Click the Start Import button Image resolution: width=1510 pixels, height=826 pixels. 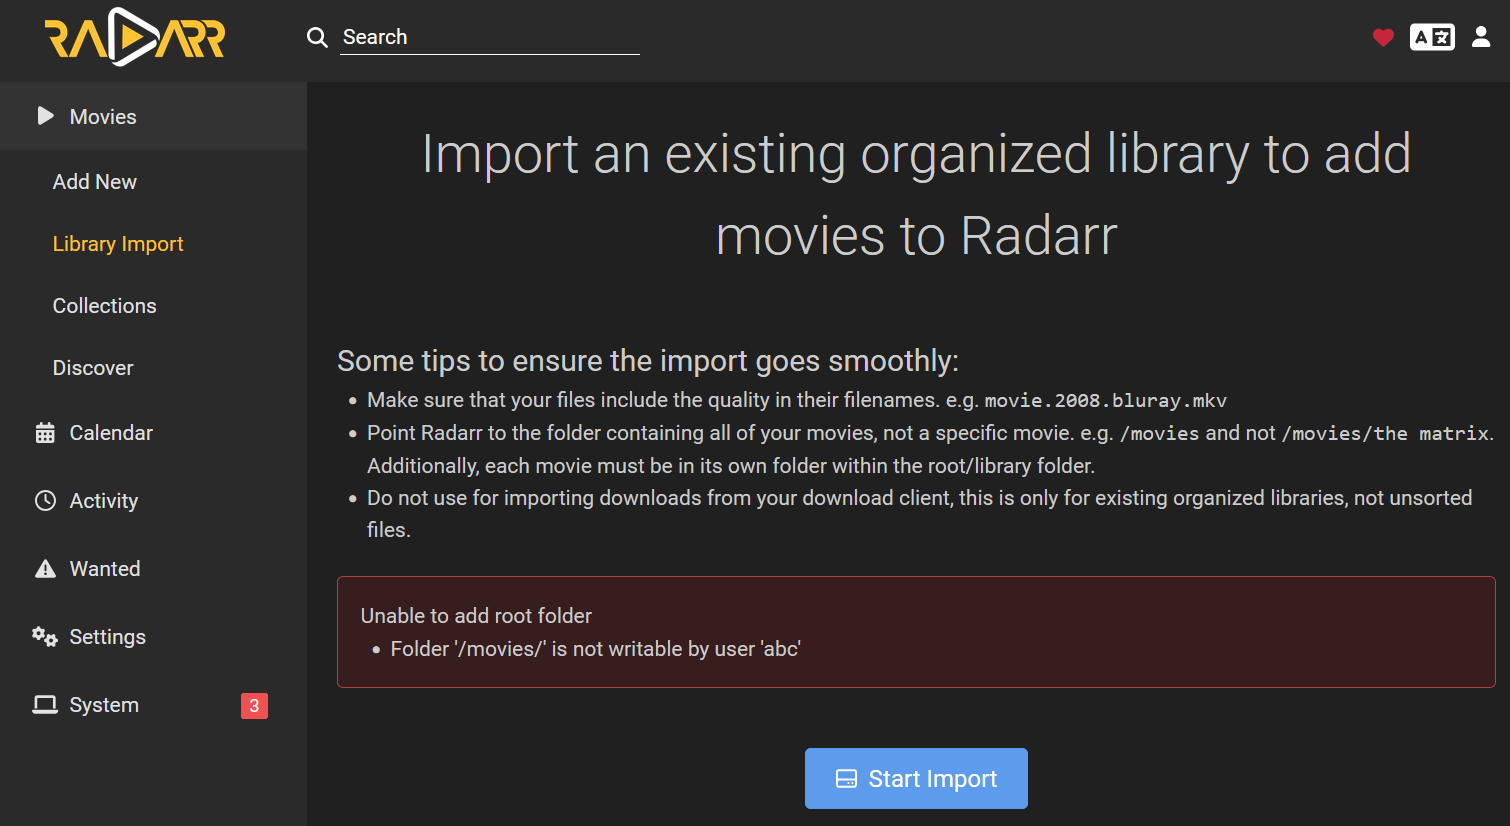[916, 778]
